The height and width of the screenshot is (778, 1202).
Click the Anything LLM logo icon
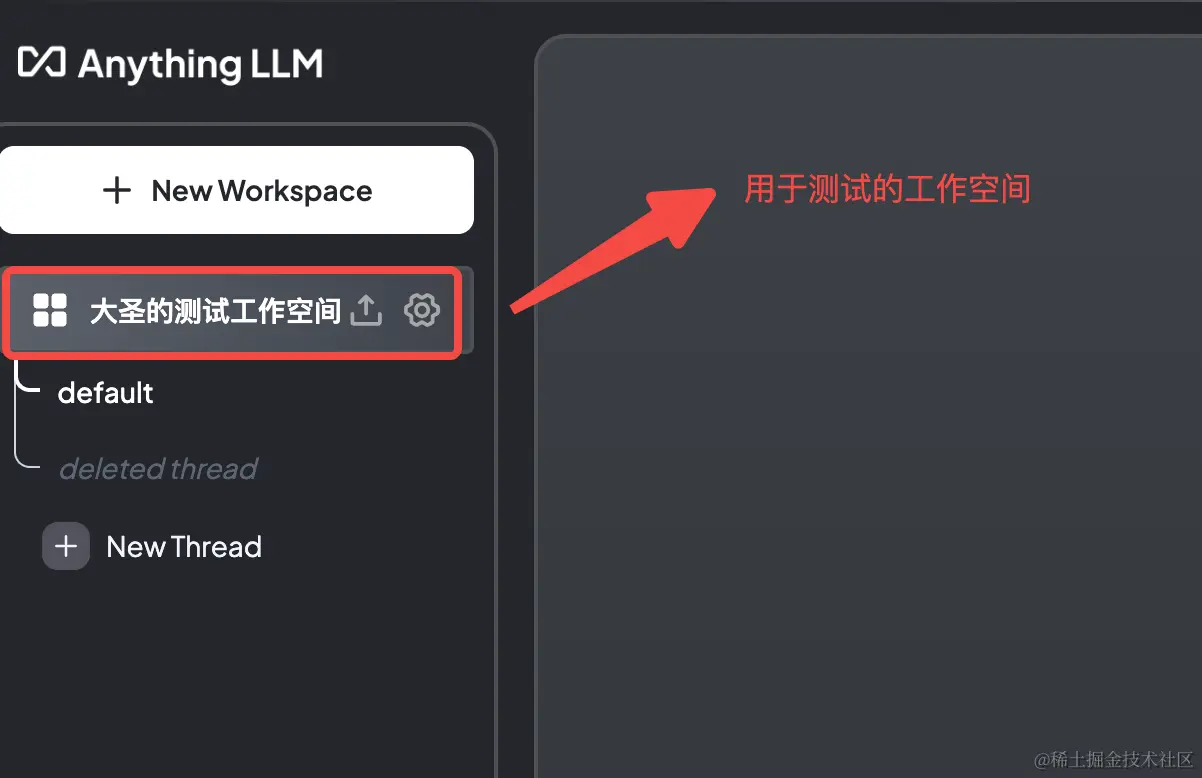point(42,63)
